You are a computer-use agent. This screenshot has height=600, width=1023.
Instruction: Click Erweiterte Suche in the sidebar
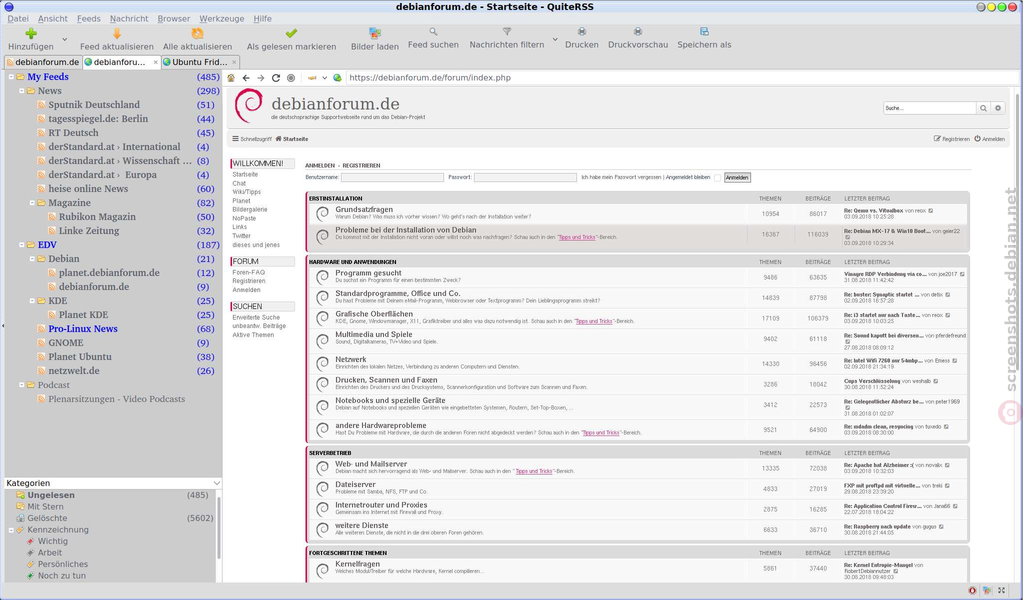[256, 318]
